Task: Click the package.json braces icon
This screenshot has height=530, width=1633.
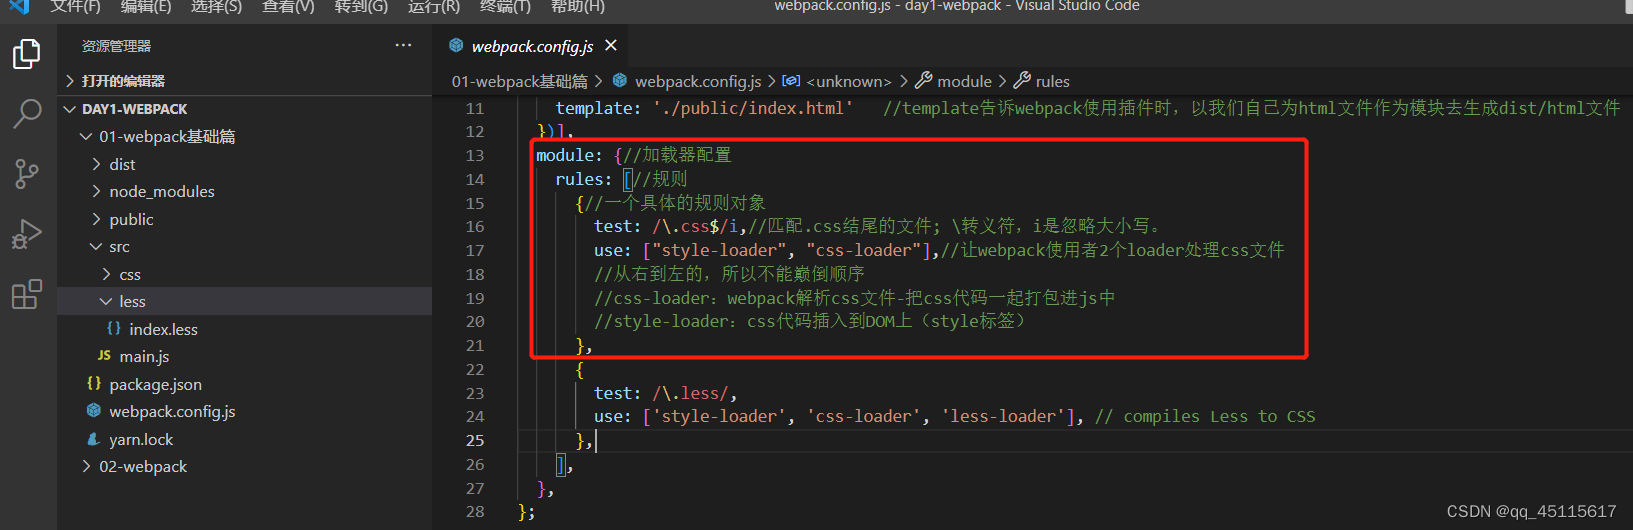Action: click(94, 384)
